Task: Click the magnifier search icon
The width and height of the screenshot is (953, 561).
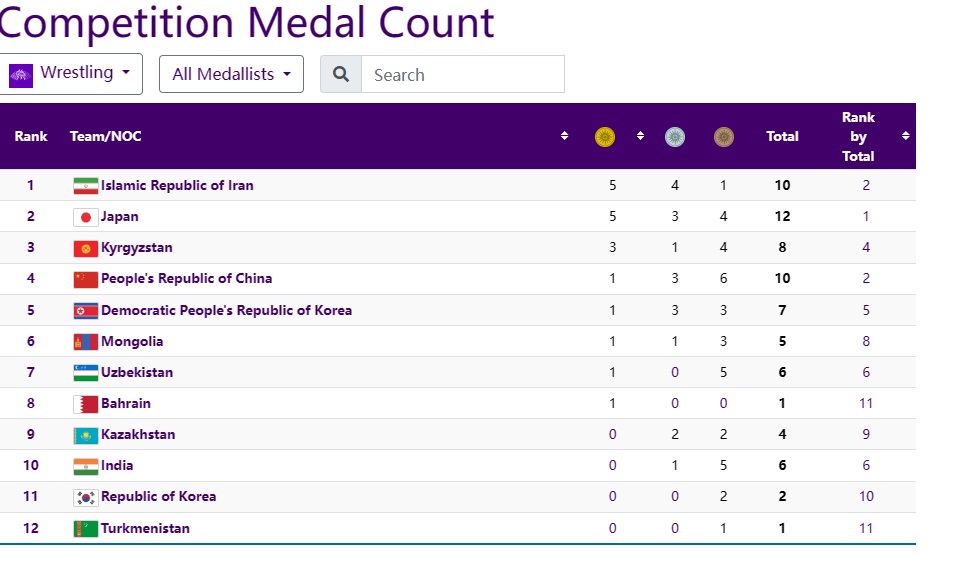Action: 341,74
